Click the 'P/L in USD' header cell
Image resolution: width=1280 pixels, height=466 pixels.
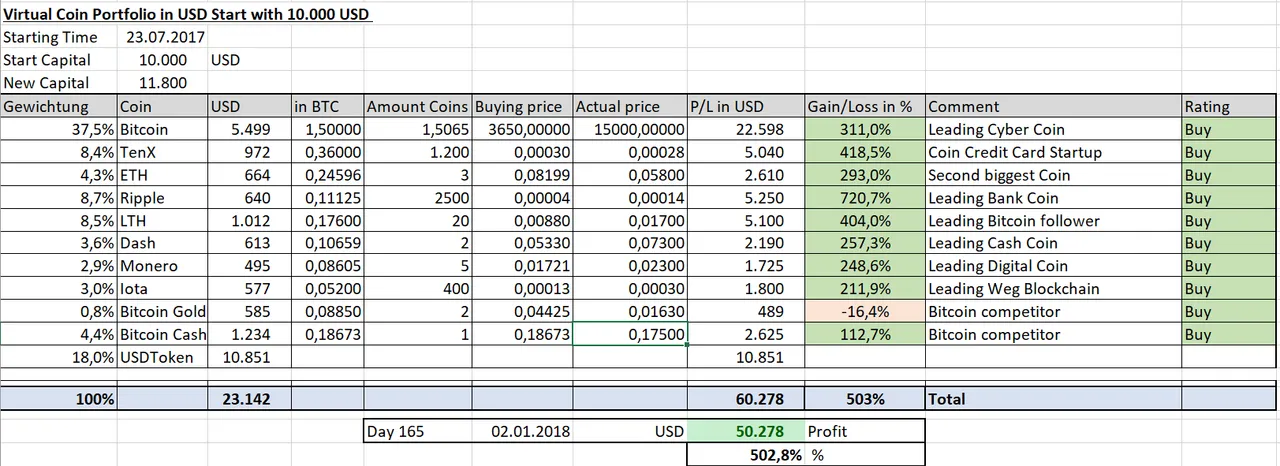[745, 106]
